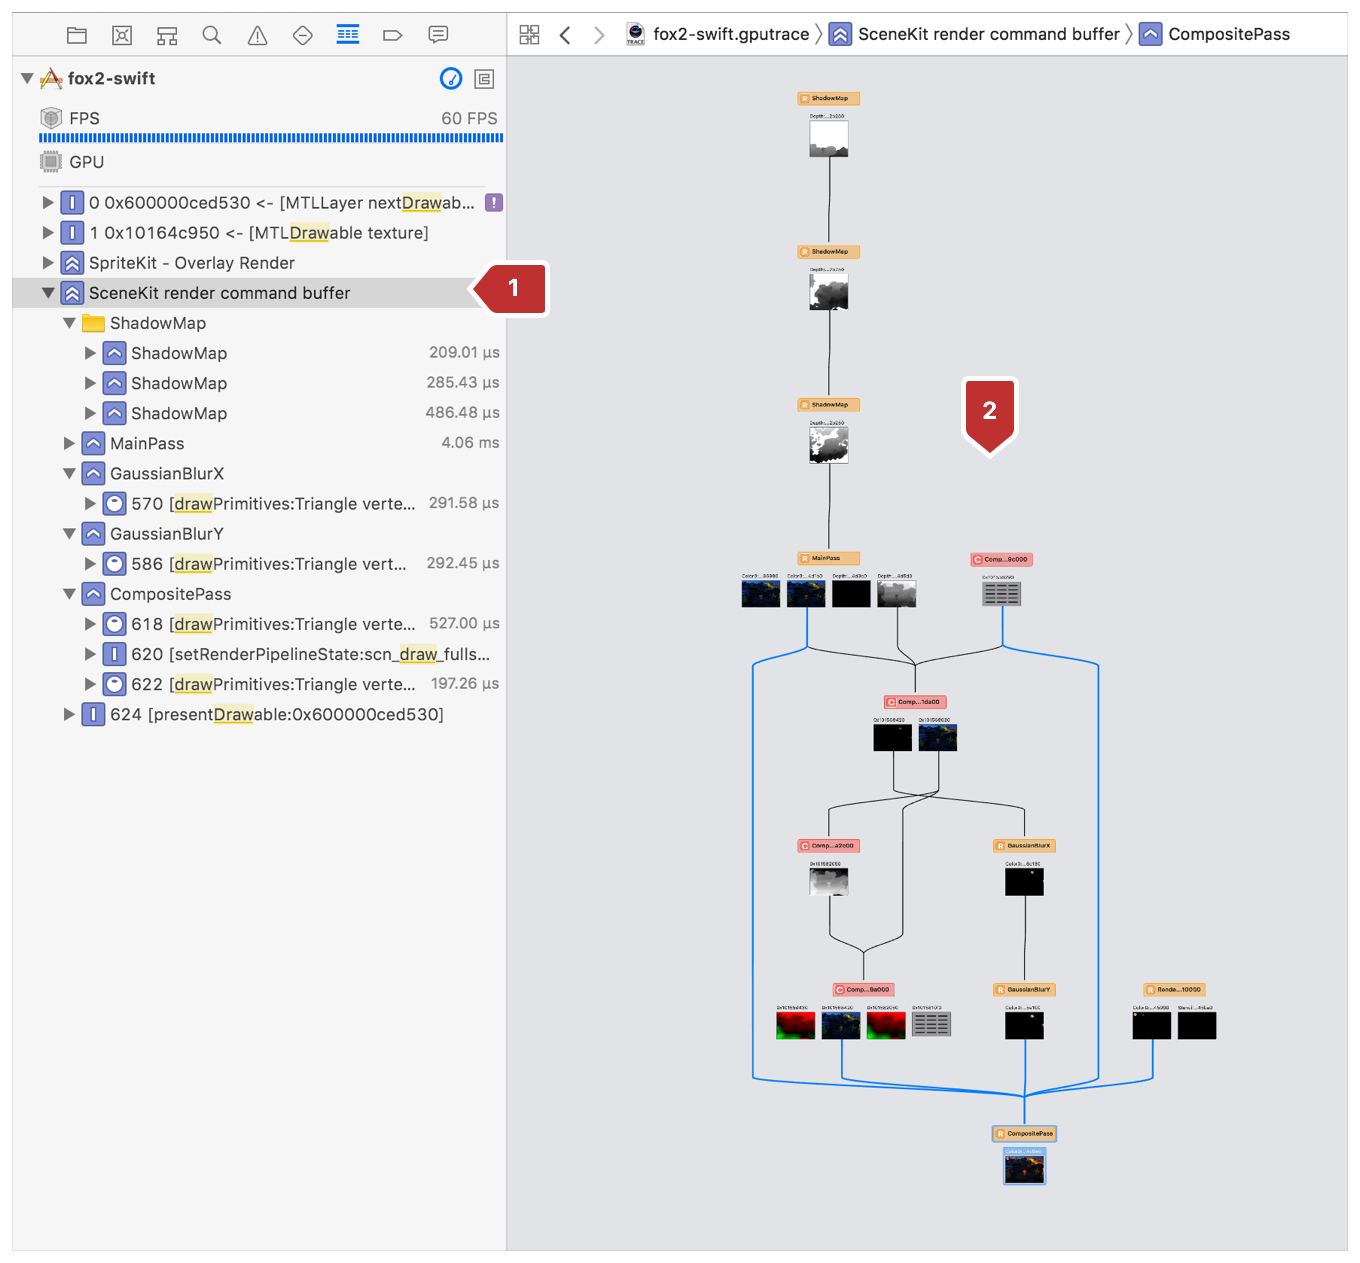This screenshot has width=1360, height=1263.
Task: Select the Breakpoint navigator icon
Action: [392, 36]
